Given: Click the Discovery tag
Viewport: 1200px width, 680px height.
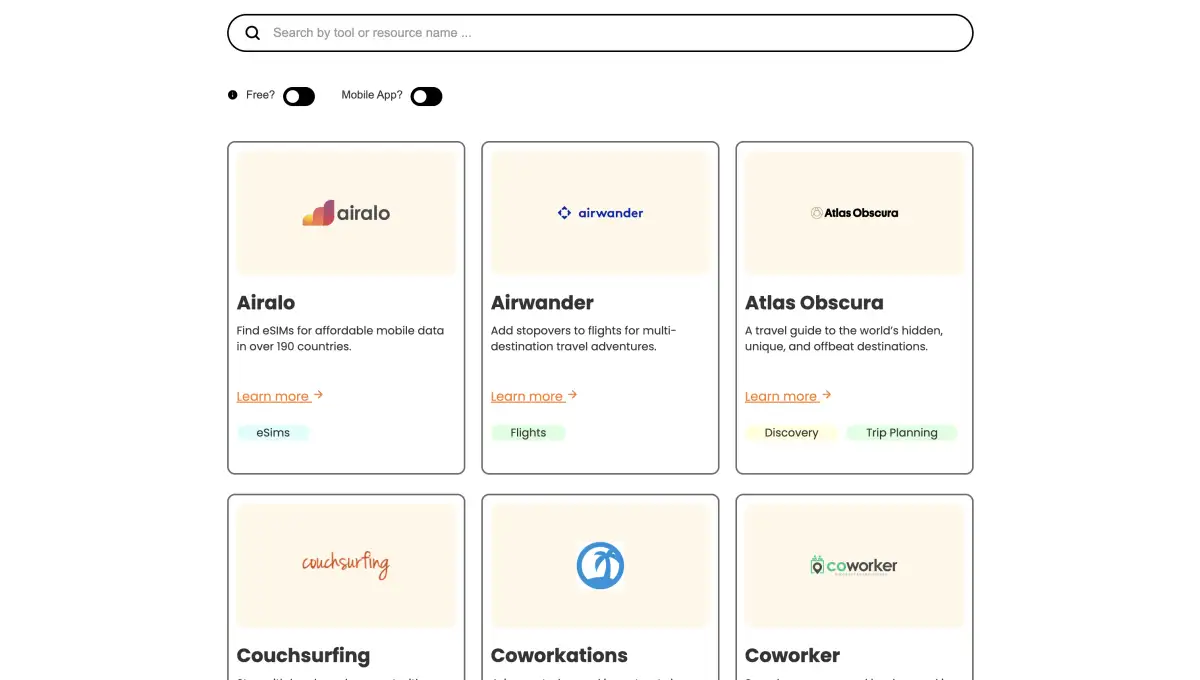Looking at the screenshot, I should (x=791, y=433).
